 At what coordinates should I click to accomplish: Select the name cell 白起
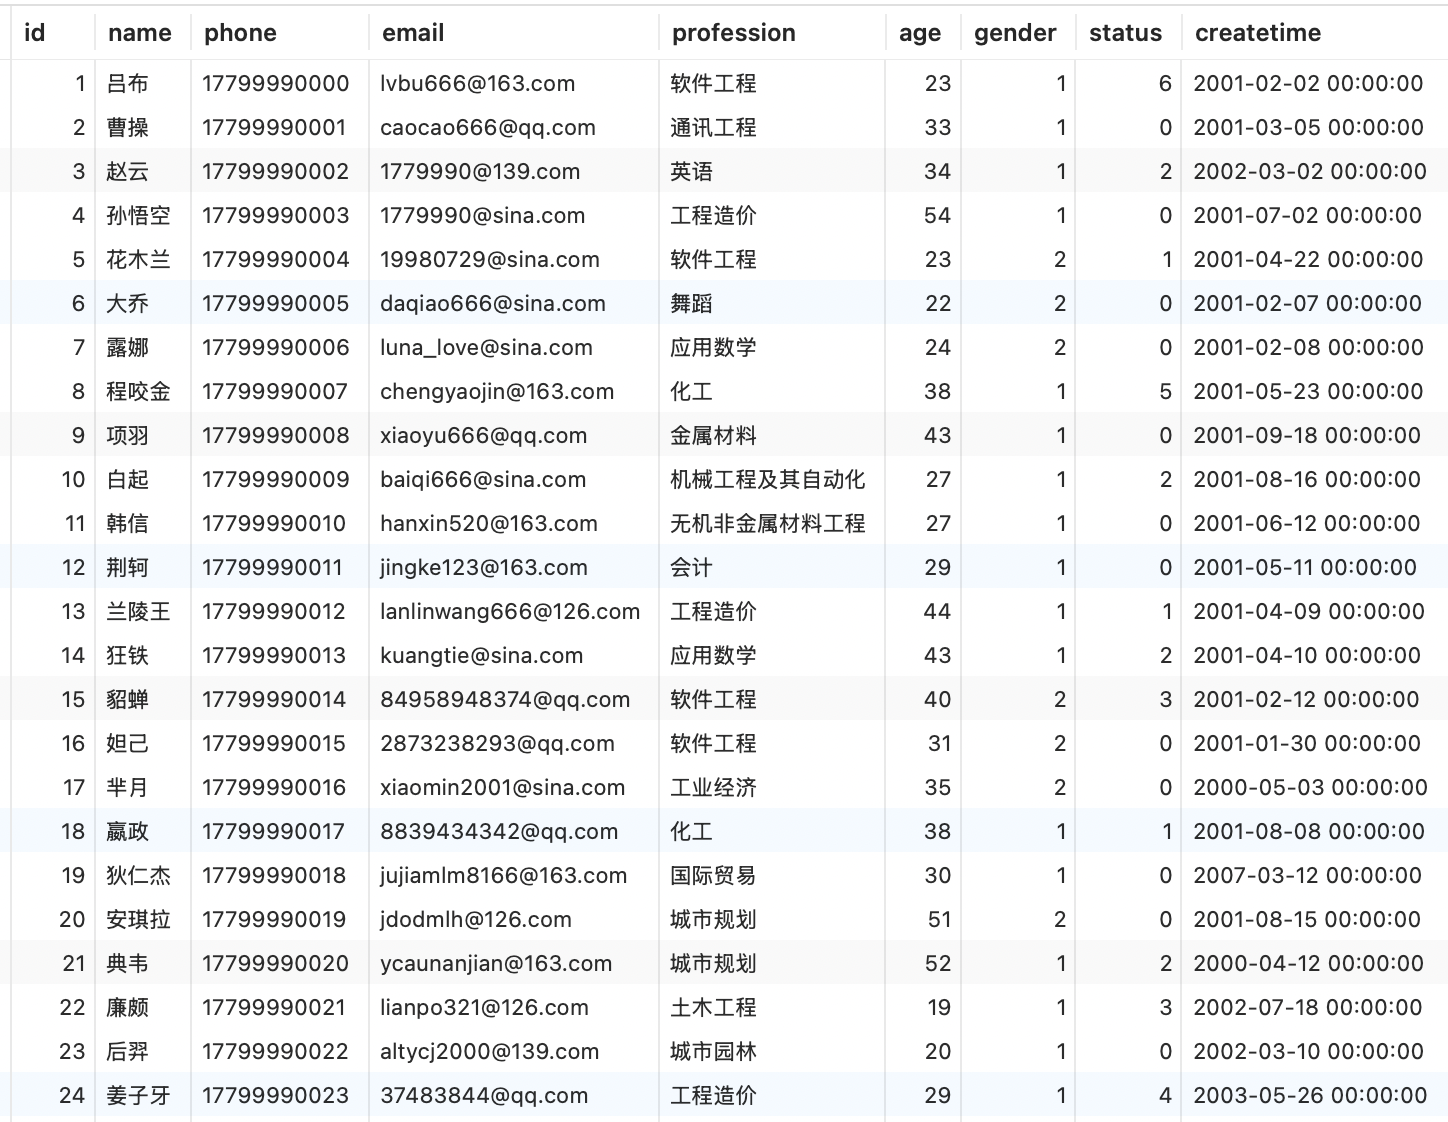127,480
